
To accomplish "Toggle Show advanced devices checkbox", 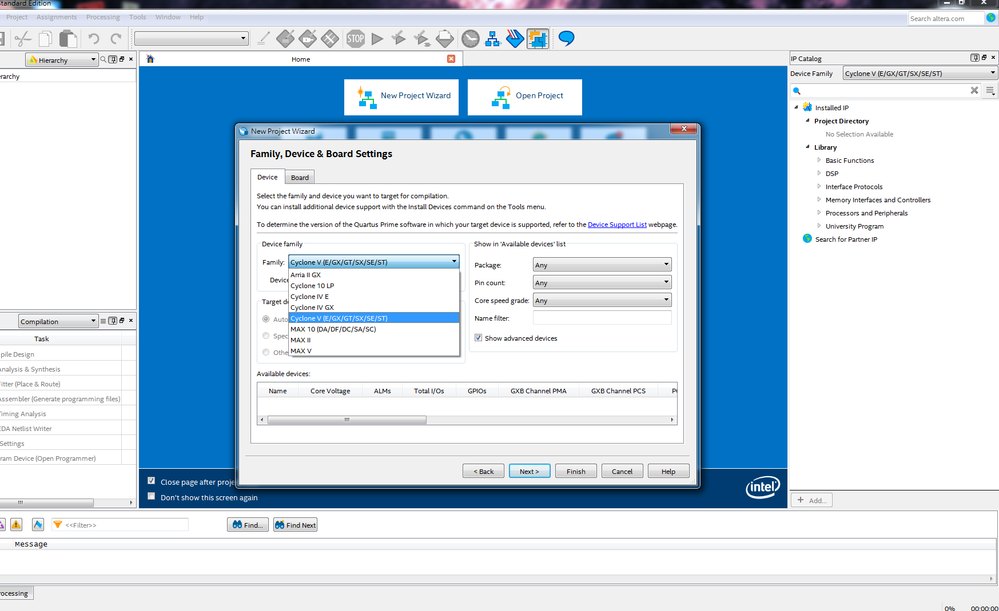I will [478, 338].
